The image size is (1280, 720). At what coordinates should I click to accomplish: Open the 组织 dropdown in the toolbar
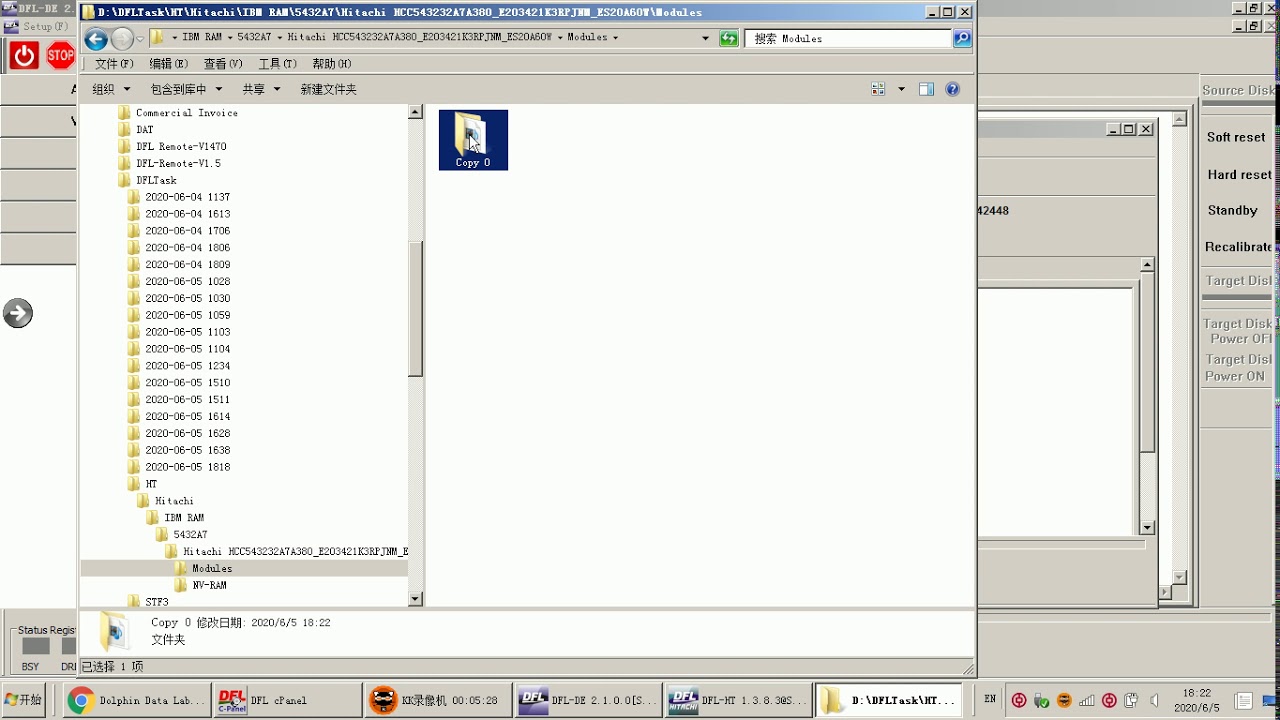(x=109, y=89)
